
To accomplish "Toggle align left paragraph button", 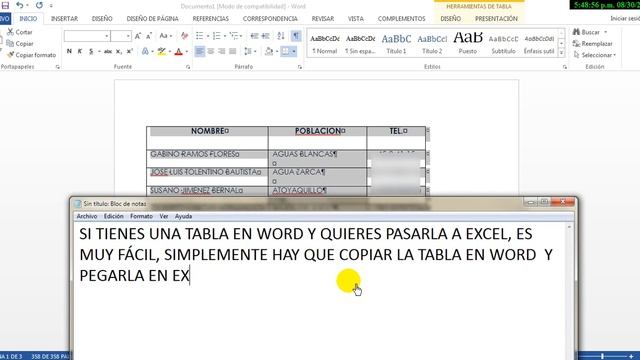I will point(200,51).
